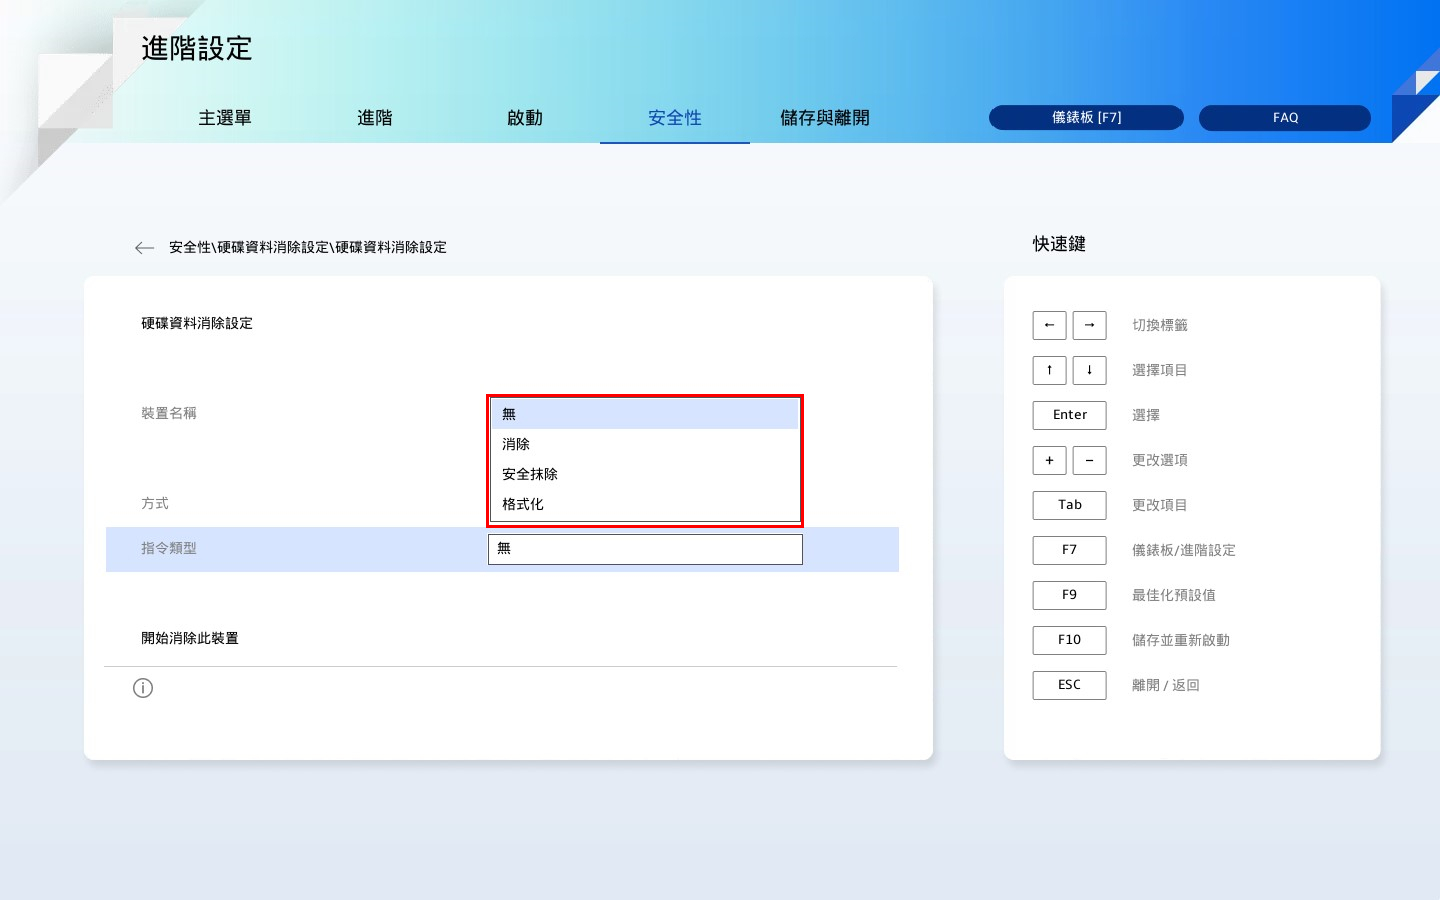
Task: Open the 啟動 tab
Action: pyautogui.click(x=525, y=118)
